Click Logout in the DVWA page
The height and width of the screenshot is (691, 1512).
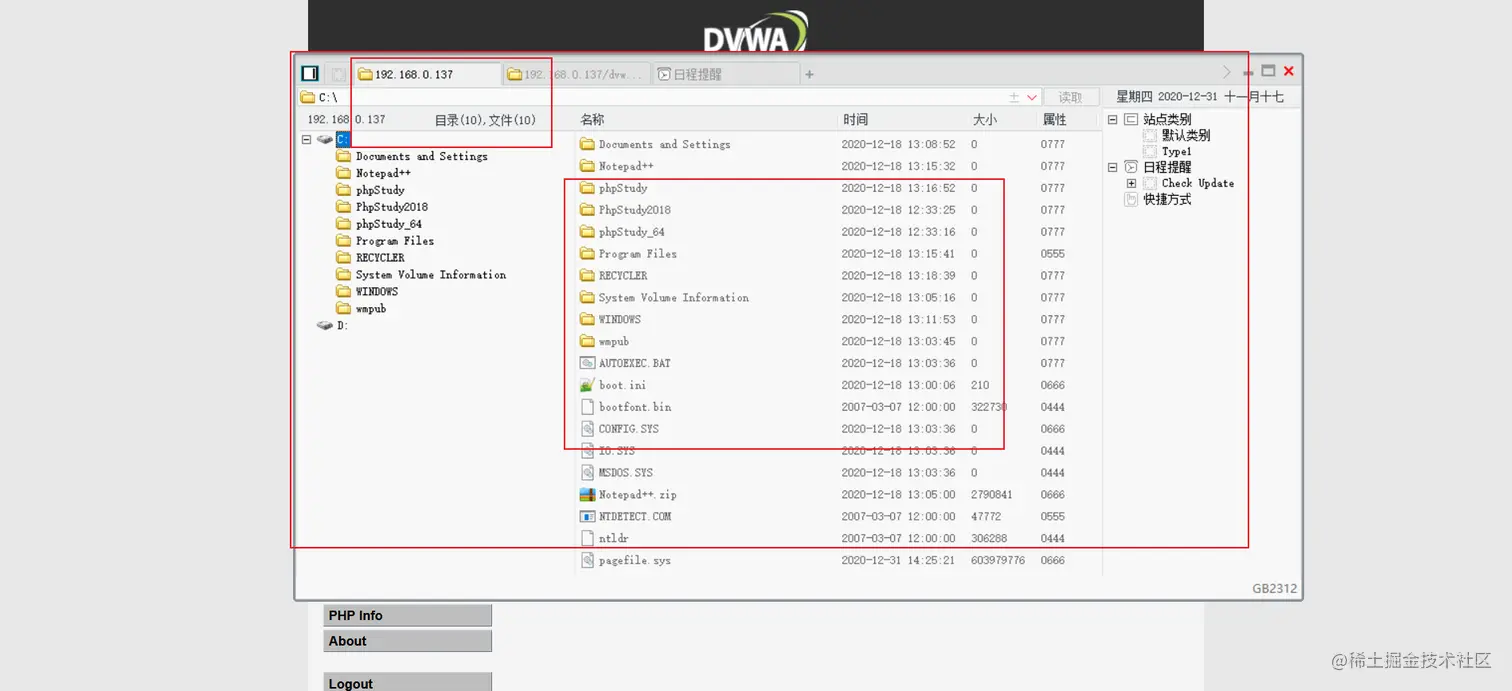[x=408, y=683]
